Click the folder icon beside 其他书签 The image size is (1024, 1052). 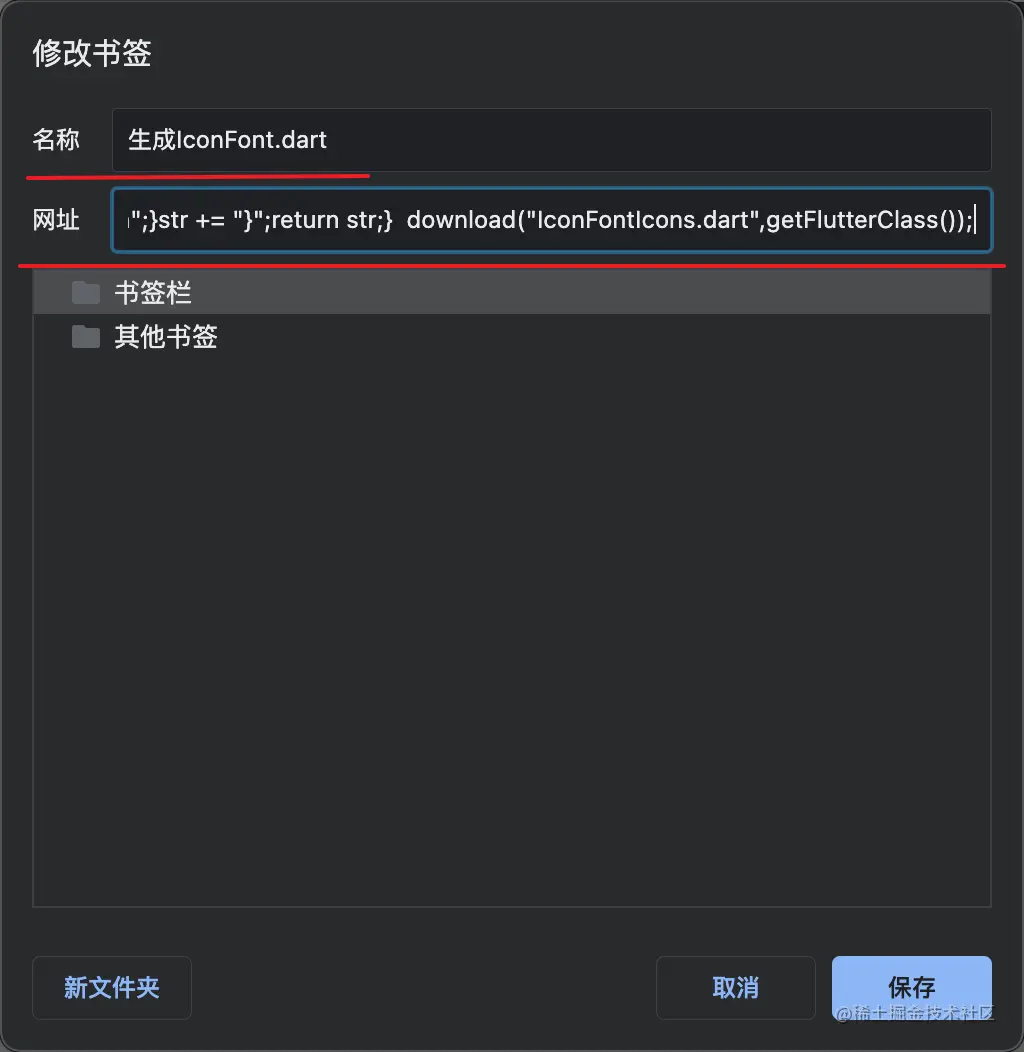[x=86, y=337]
